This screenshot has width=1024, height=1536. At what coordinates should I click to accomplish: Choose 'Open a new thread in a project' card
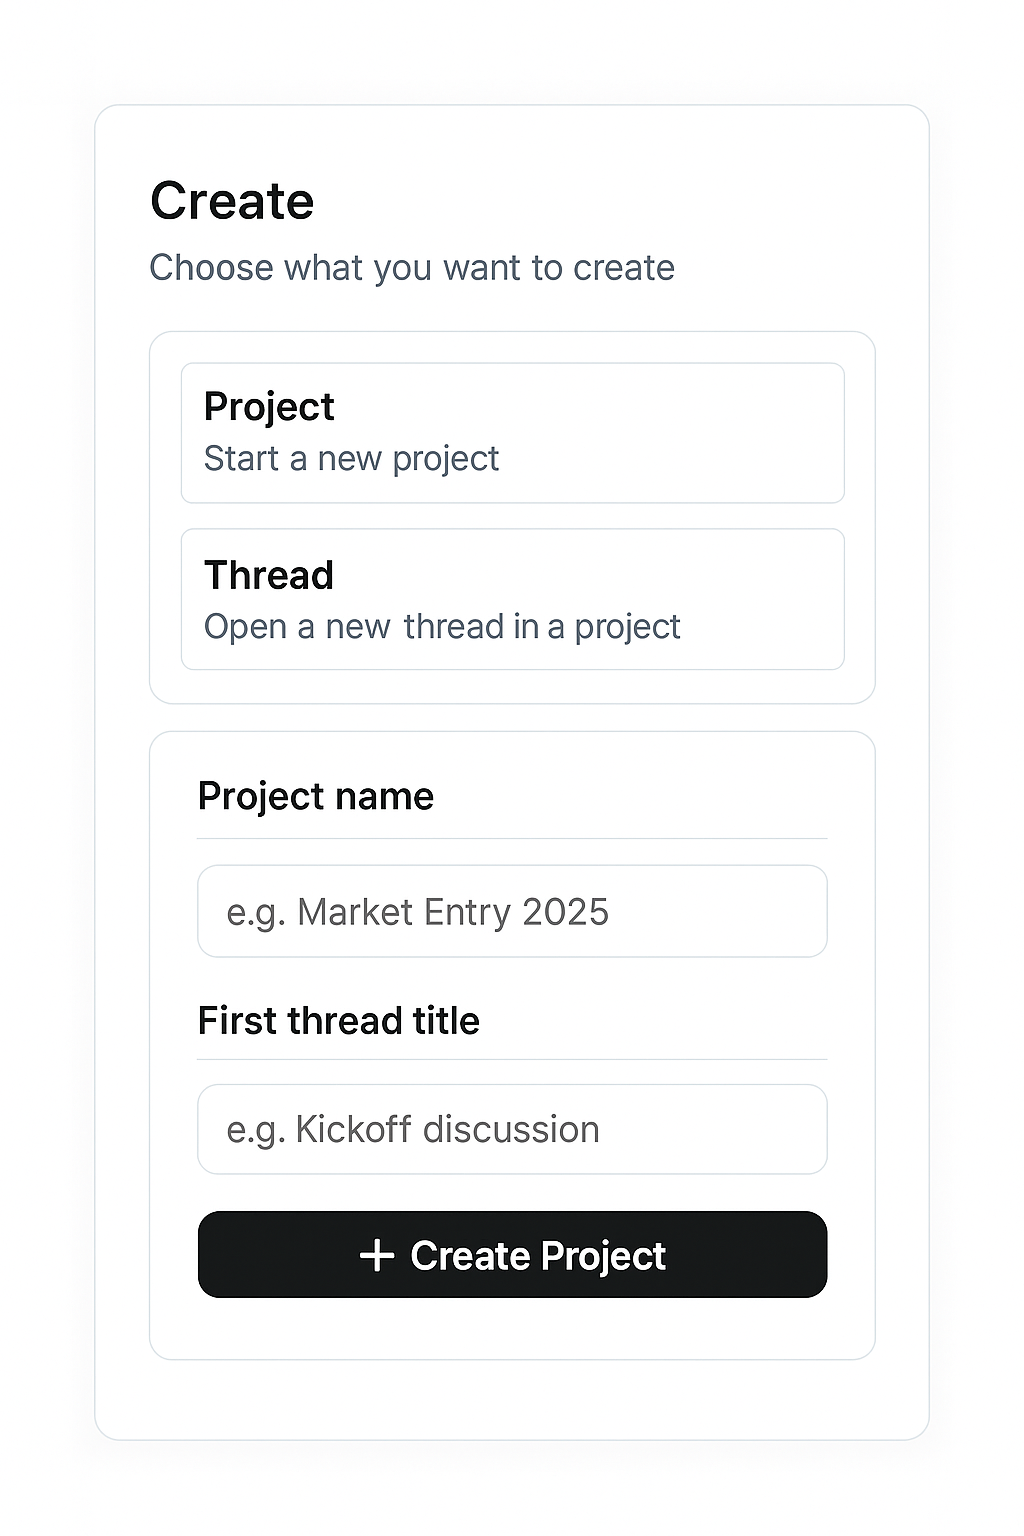point(512,598)
